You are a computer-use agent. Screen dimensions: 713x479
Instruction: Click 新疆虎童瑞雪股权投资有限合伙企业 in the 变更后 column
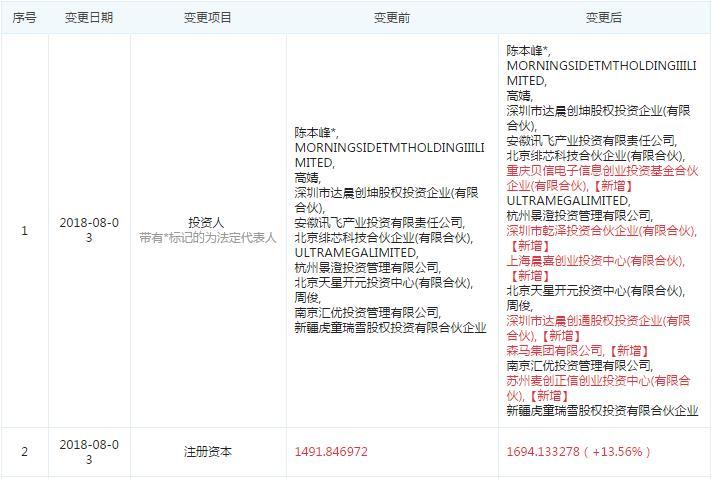tap(603, 410)
